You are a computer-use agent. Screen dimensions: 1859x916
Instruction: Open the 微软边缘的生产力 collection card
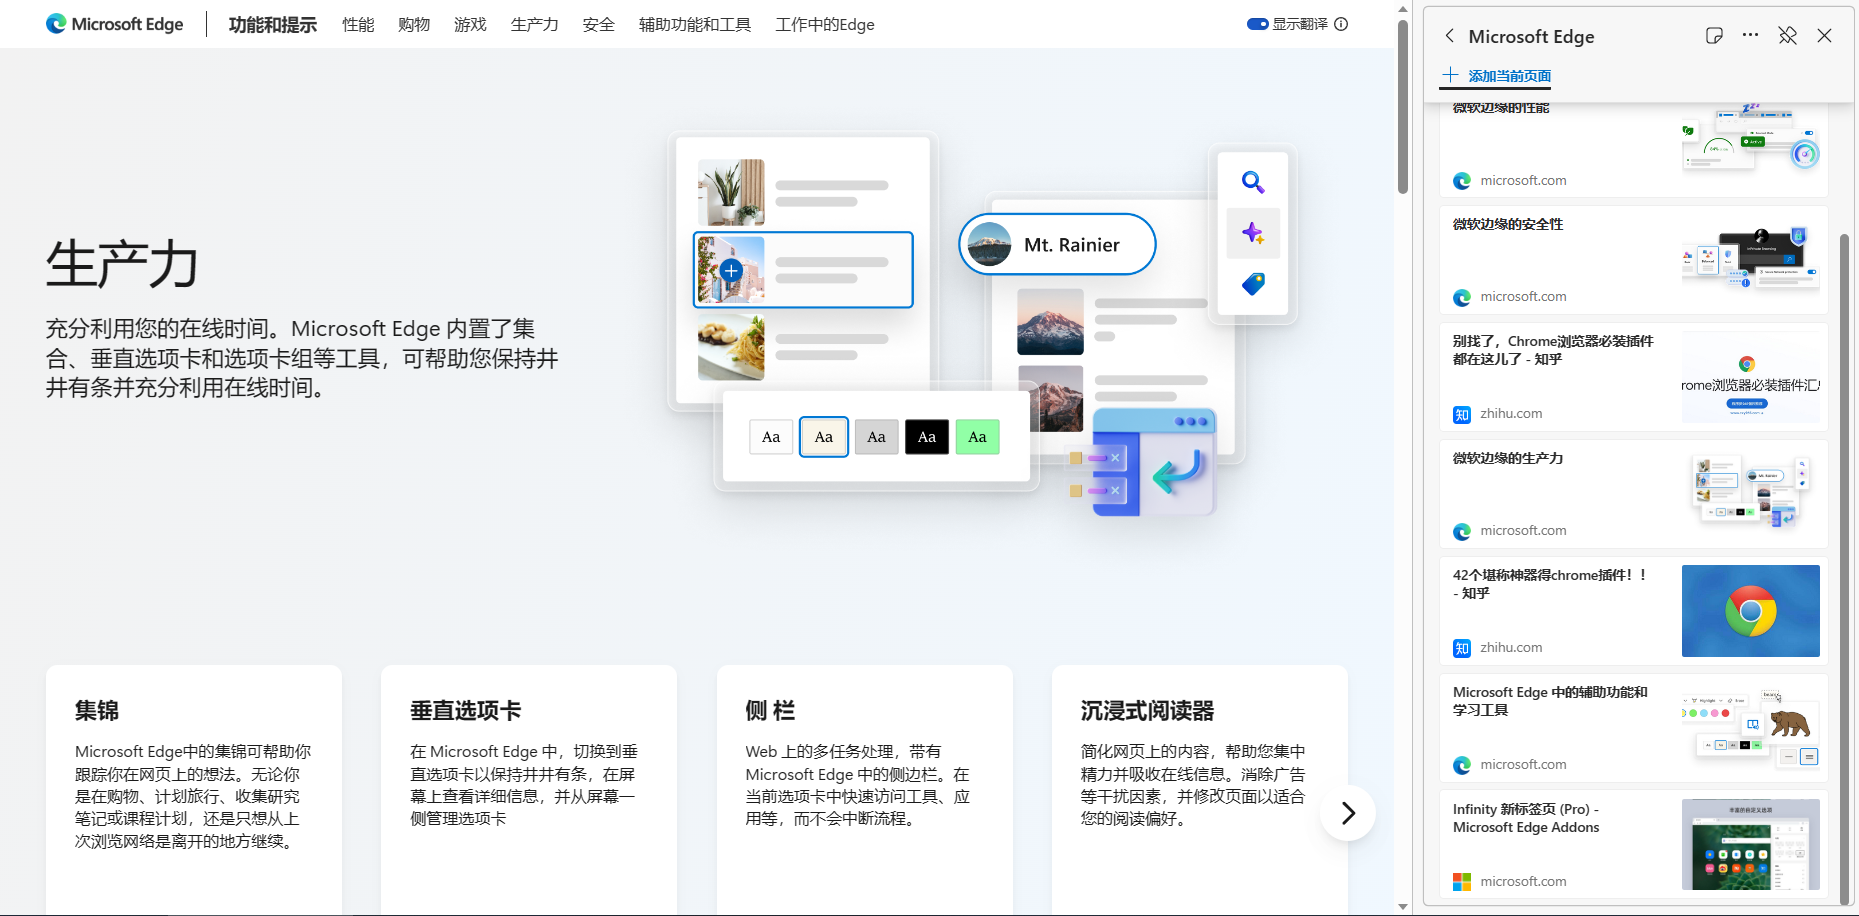pyautogui.click(x=1633, y=494)
